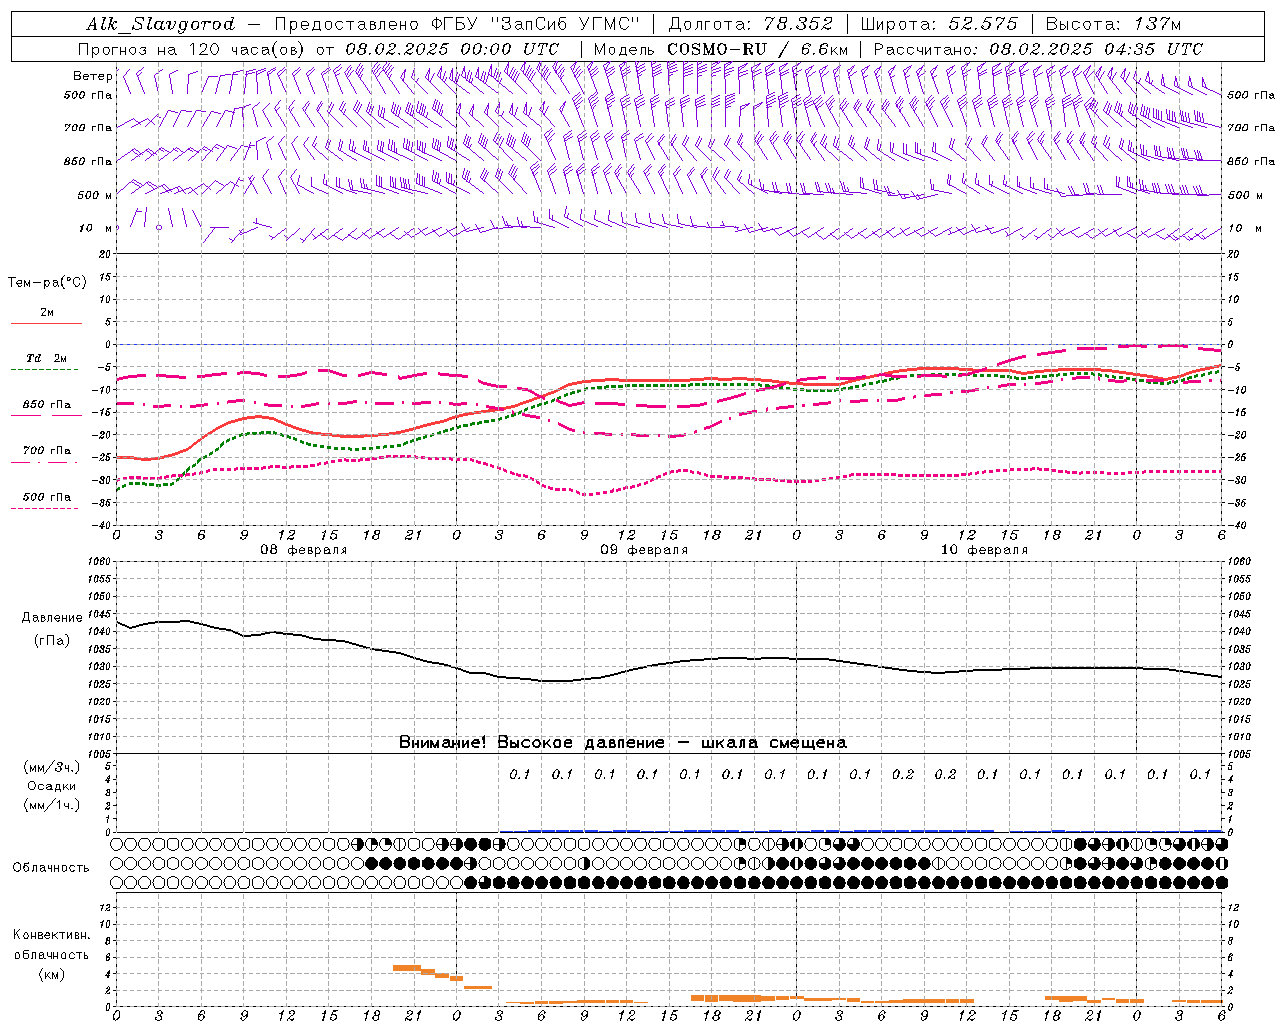The height and width of the screenshot is (1024, 1280).
Task: Click the Облачность cloudiness label
Action: [x=51, y=867]
